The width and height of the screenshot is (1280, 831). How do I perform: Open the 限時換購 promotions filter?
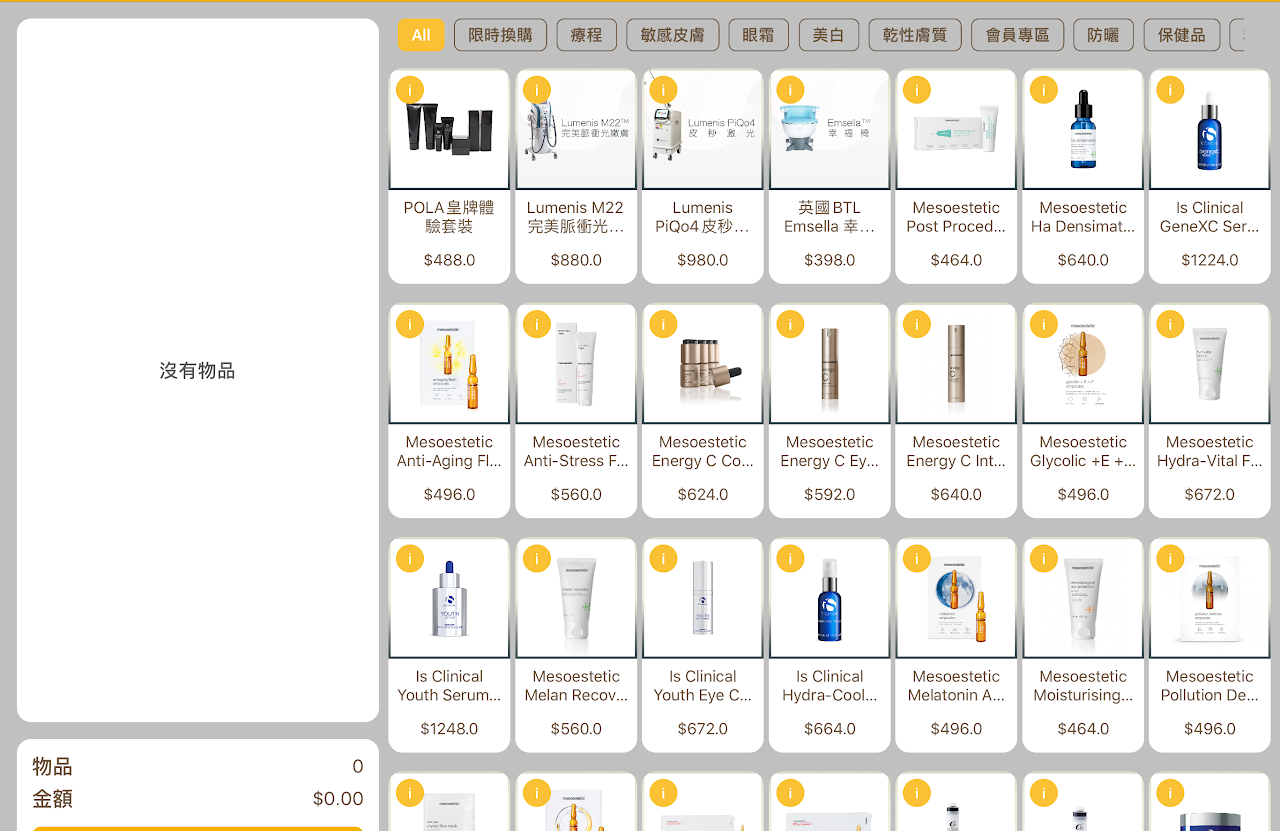point(501,34)
